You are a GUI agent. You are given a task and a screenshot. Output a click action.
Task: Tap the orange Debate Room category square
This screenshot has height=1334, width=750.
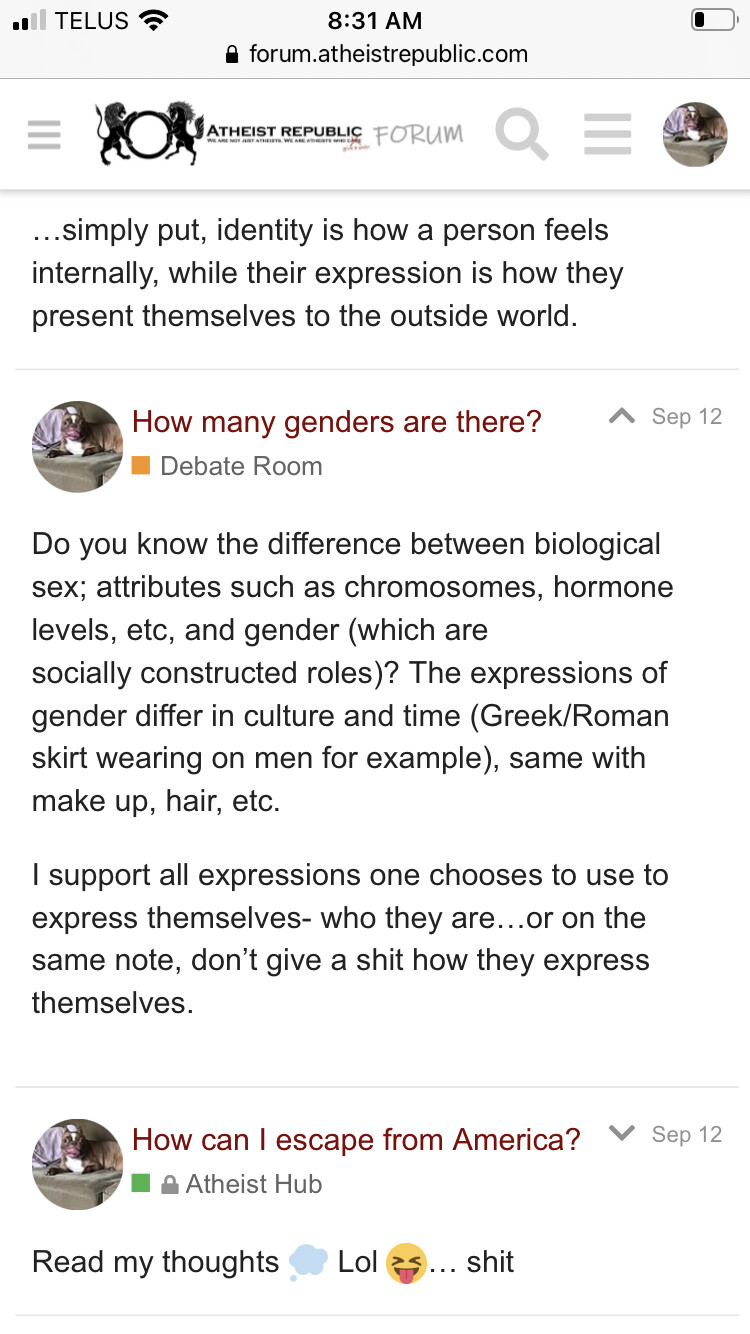tap(141, 465)
